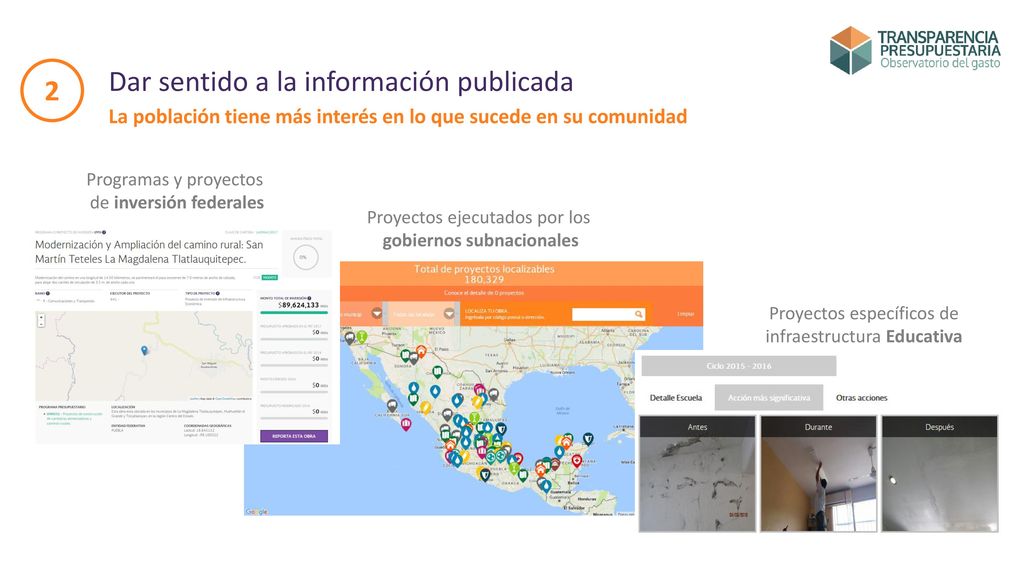
Task: Select the navy shield marker at Yucatán tip
Action: pyautogui.click(x=588, y=439)
